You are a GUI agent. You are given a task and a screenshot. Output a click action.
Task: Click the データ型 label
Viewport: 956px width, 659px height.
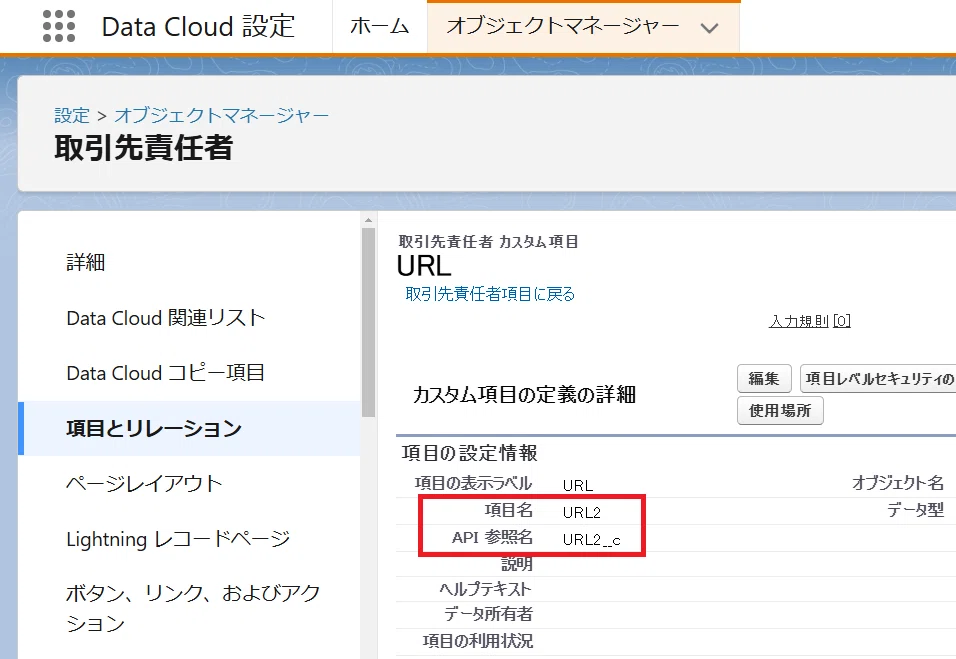tap(915, 510)
